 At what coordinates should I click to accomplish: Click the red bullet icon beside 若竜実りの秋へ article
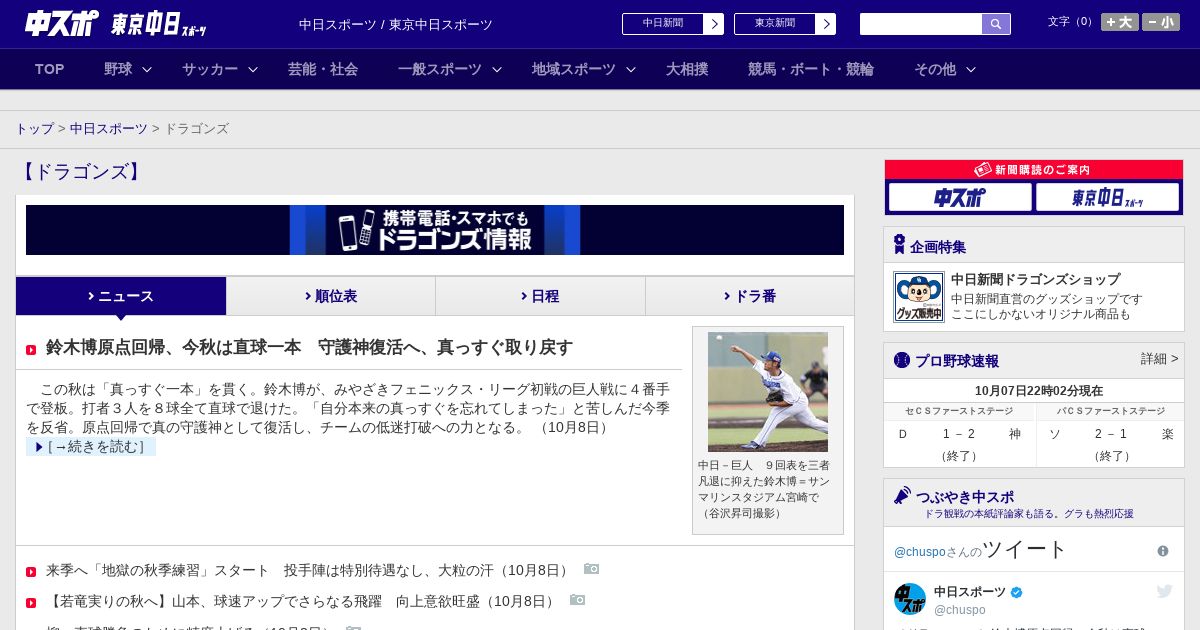(x=31, y=603)
